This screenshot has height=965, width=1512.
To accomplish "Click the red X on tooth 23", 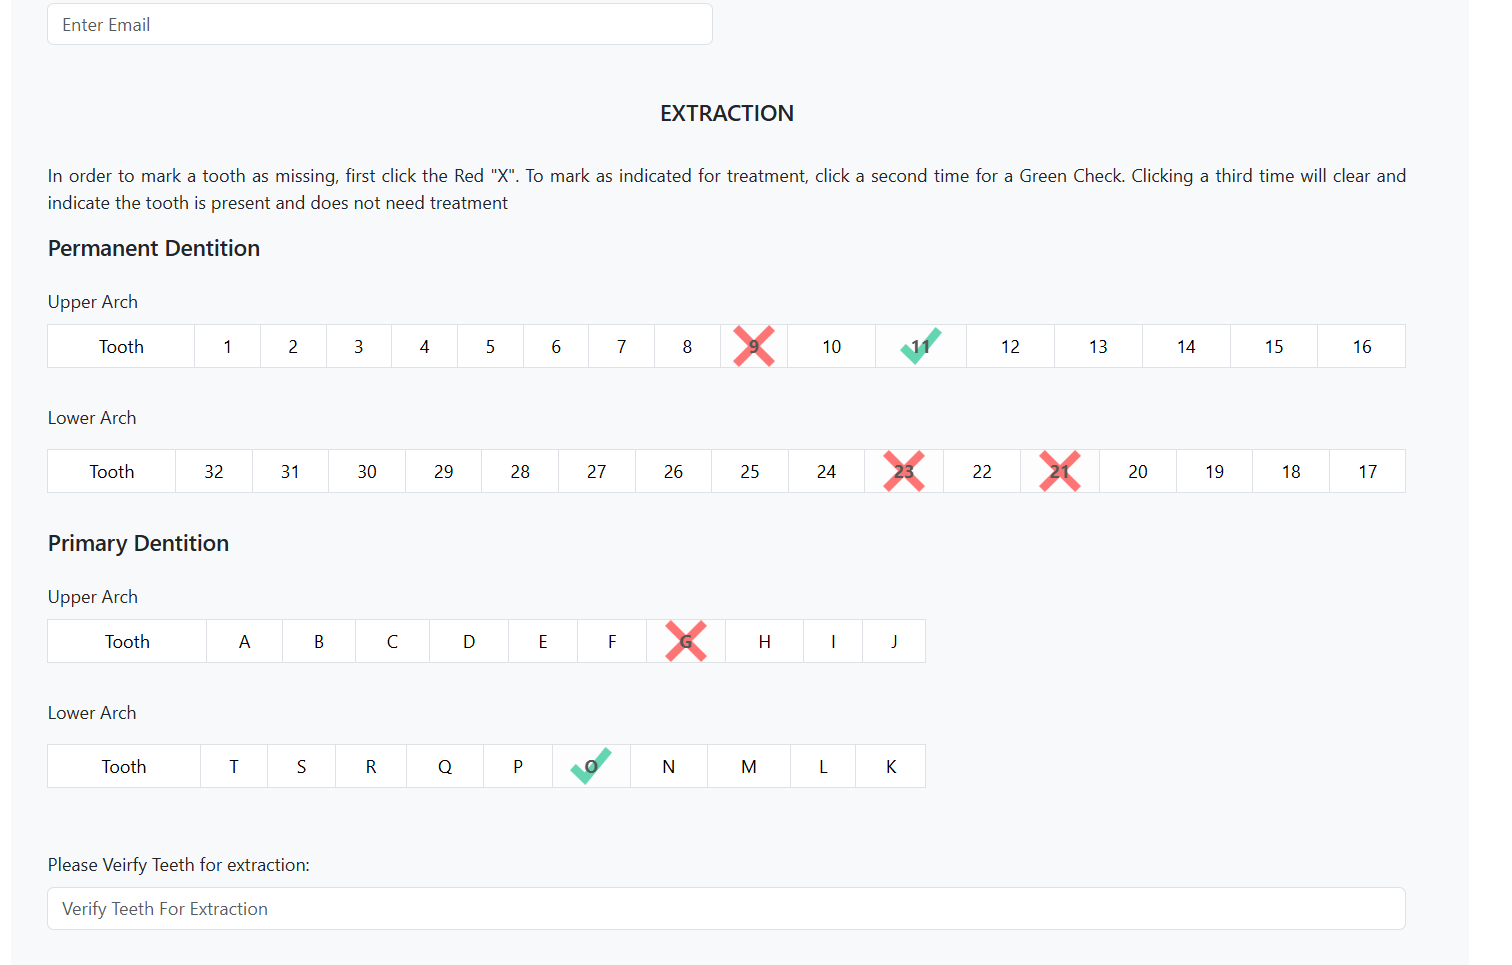I will [x=904, y=472].
